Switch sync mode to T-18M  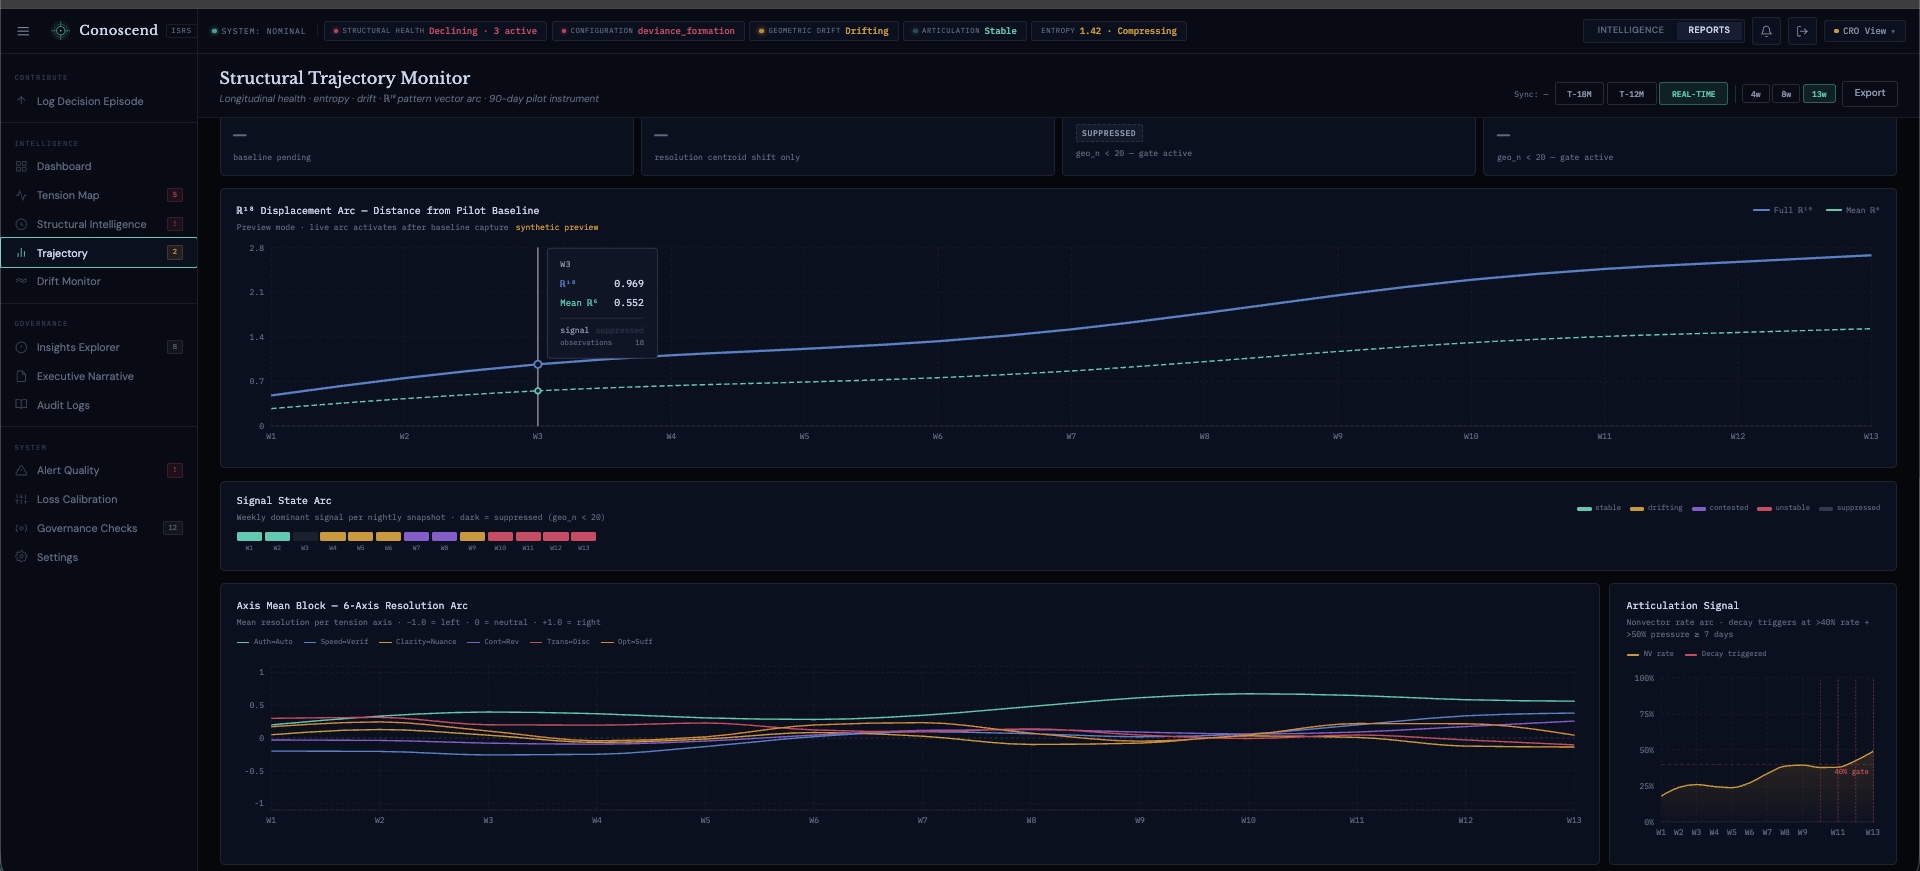(1579, 94)
